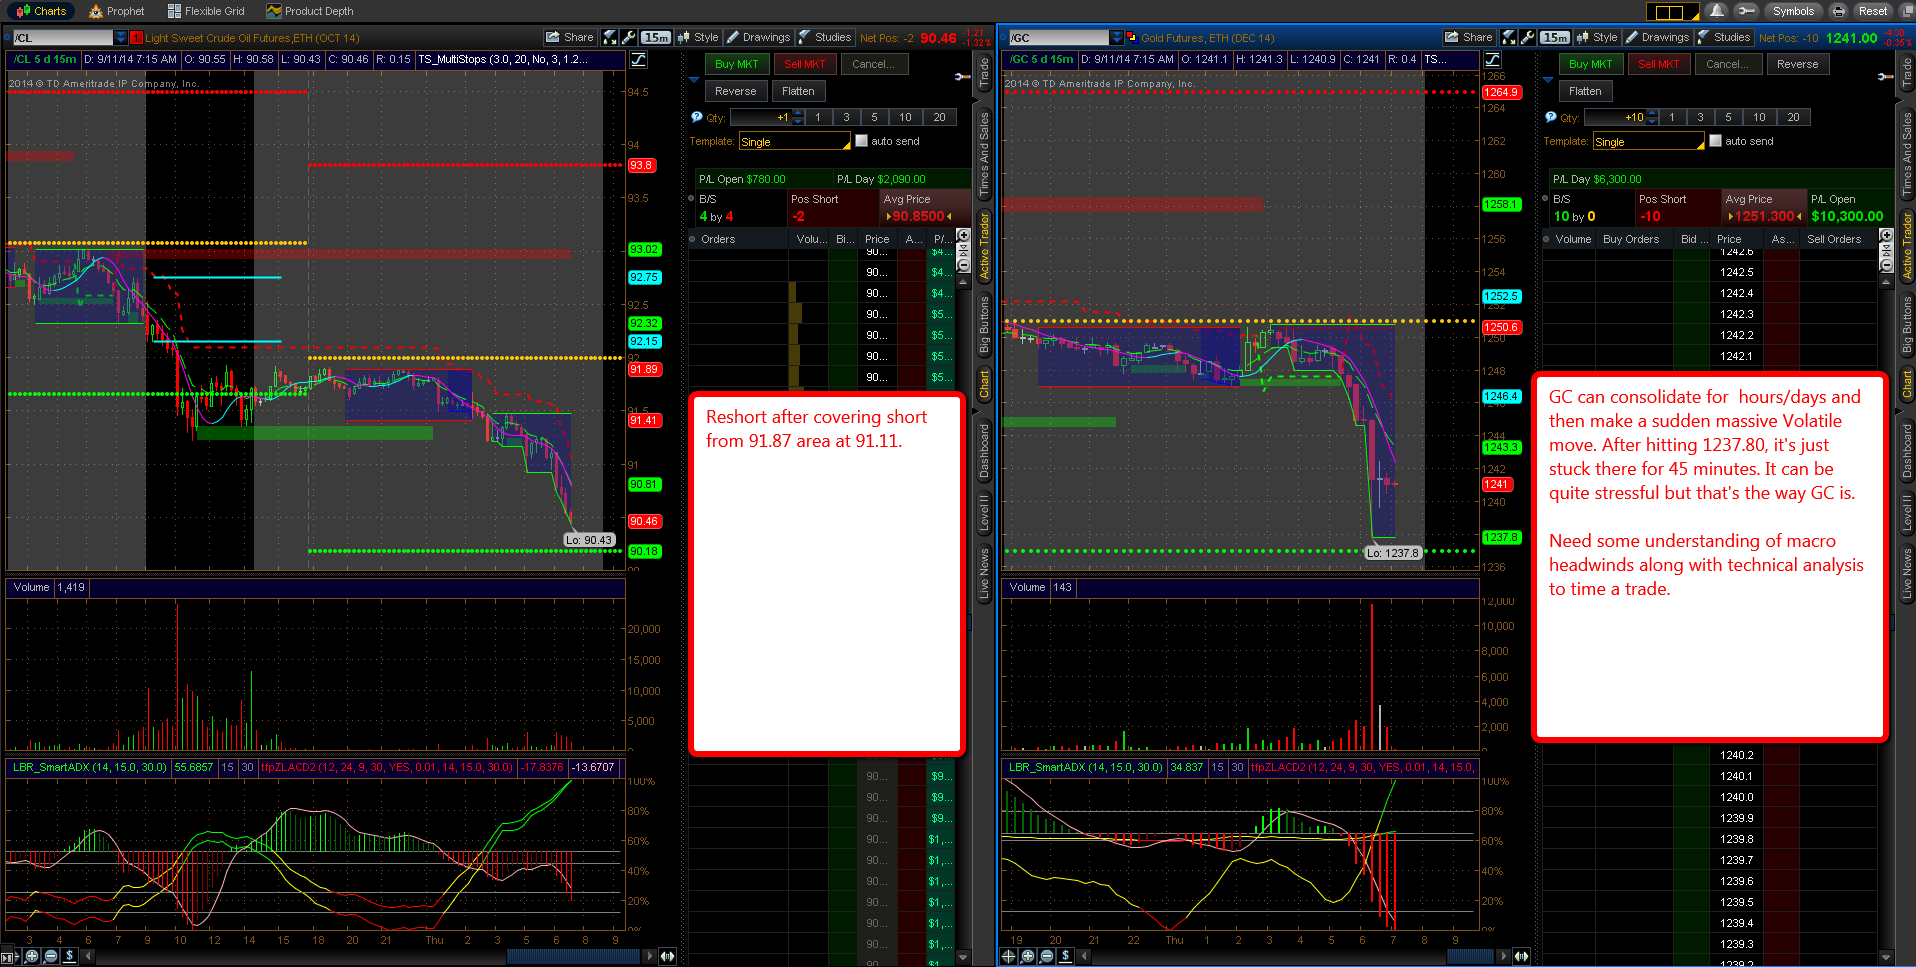Toggle the chart curve icon on /CL chart

pos(638,59)
